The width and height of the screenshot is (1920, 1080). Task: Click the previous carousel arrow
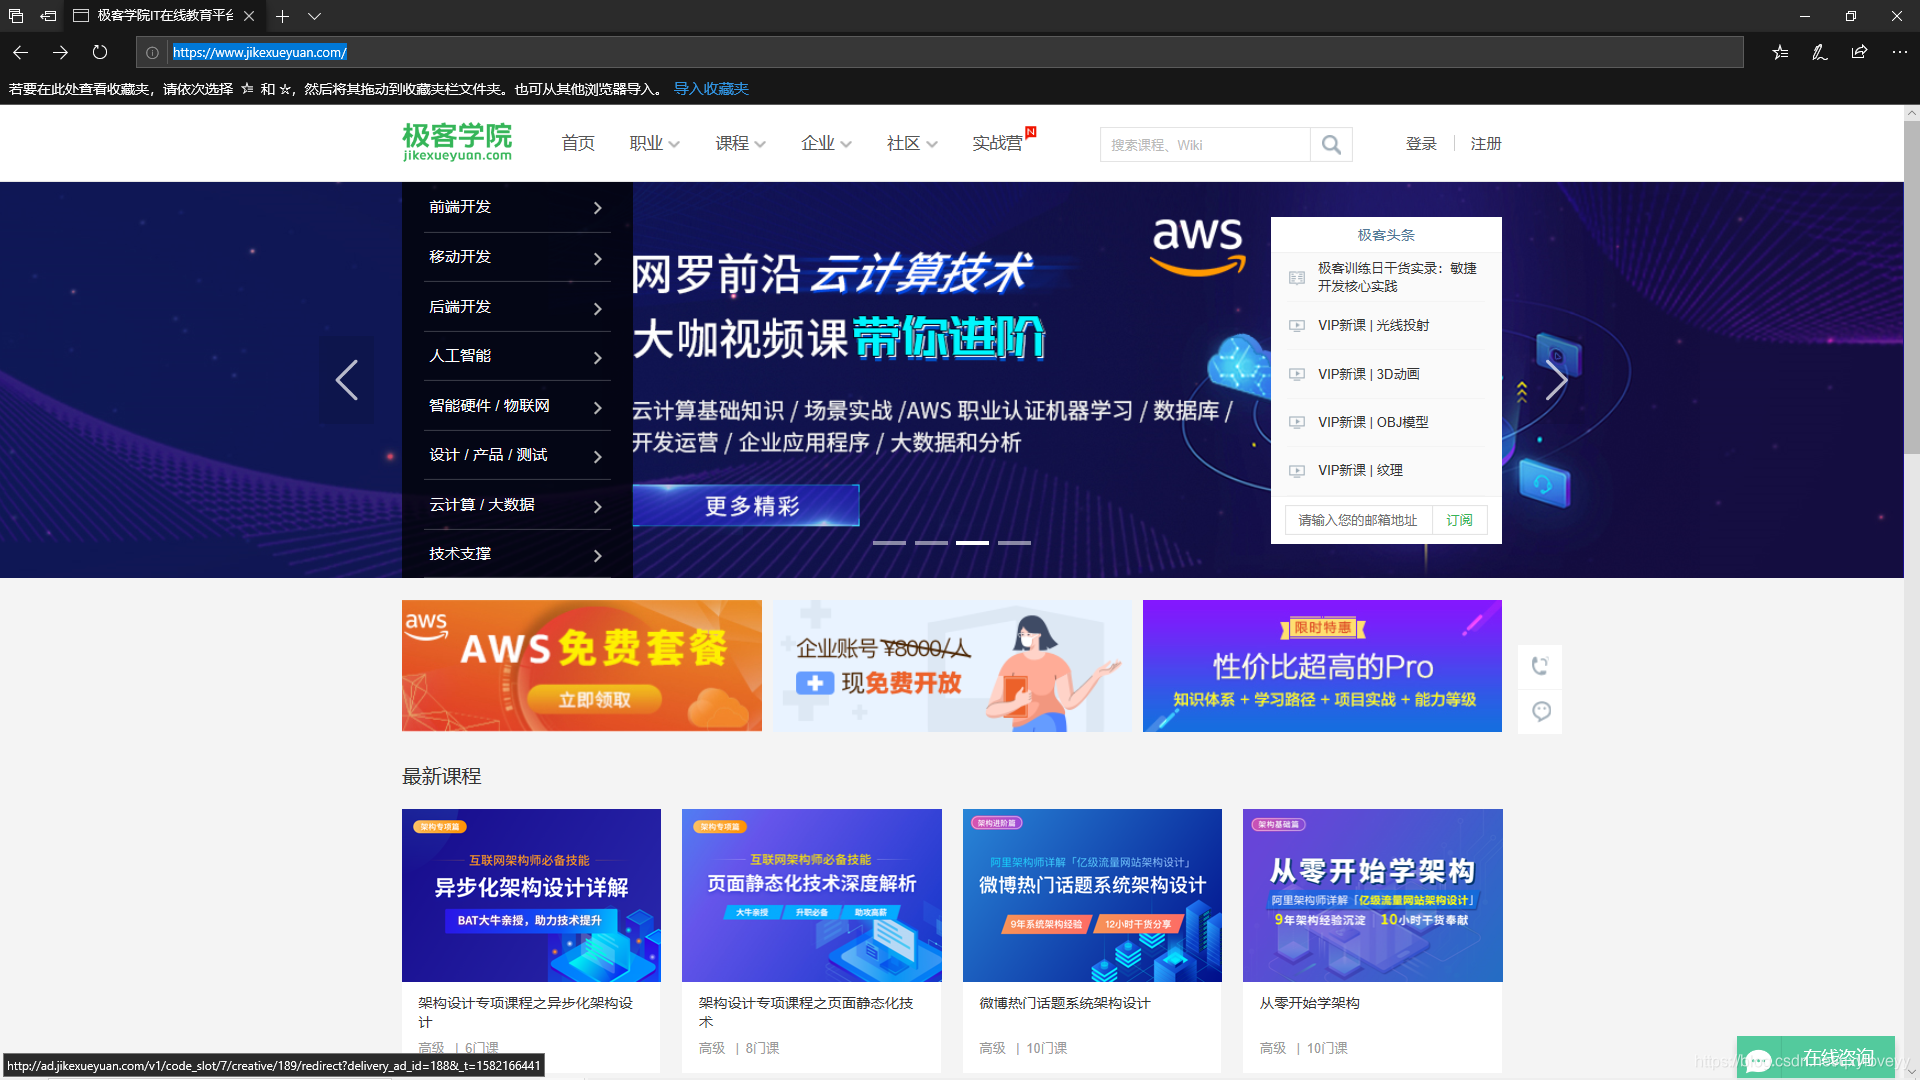pos(346,380)
